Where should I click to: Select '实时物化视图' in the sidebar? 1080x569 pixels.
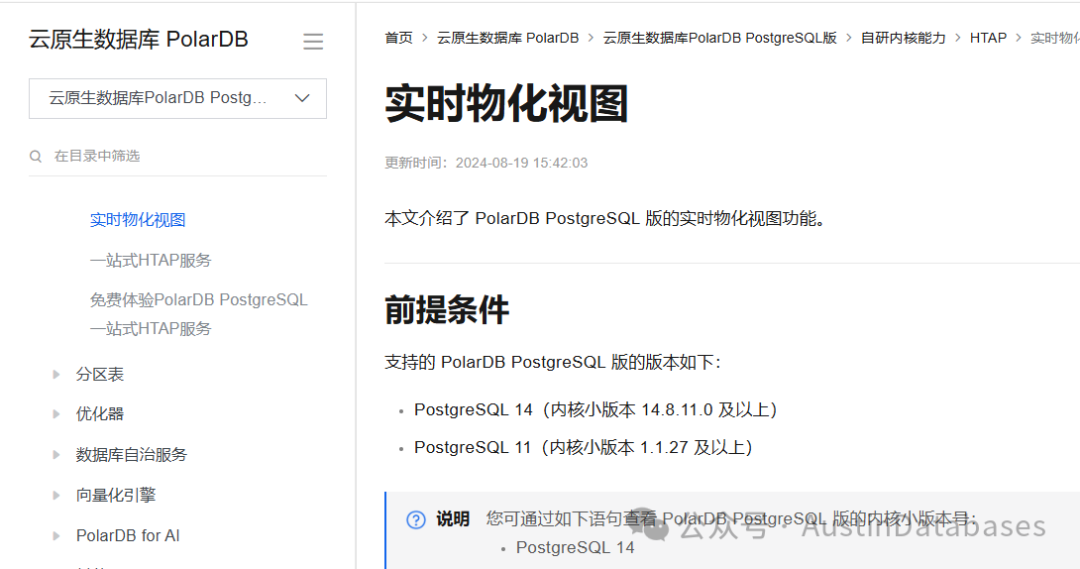pyautogui.click(x=138, y=220)
